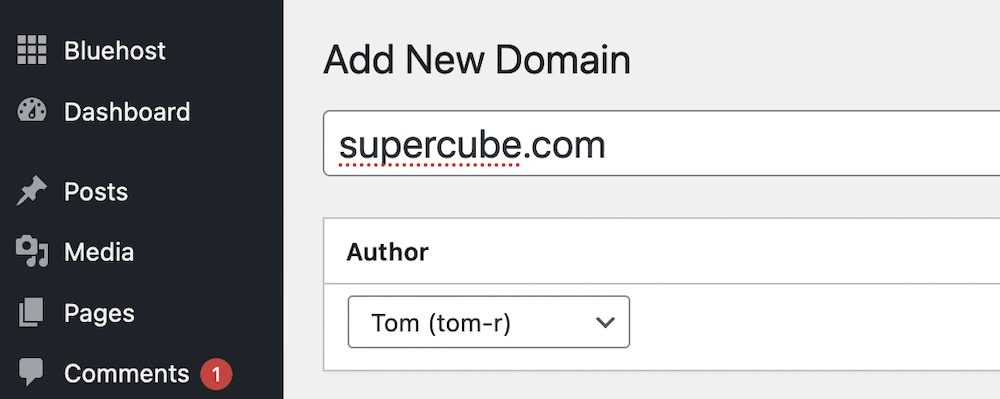Open the Author dropdown showing Tom
The image size is (1000, 399).
tap(489, 322)
